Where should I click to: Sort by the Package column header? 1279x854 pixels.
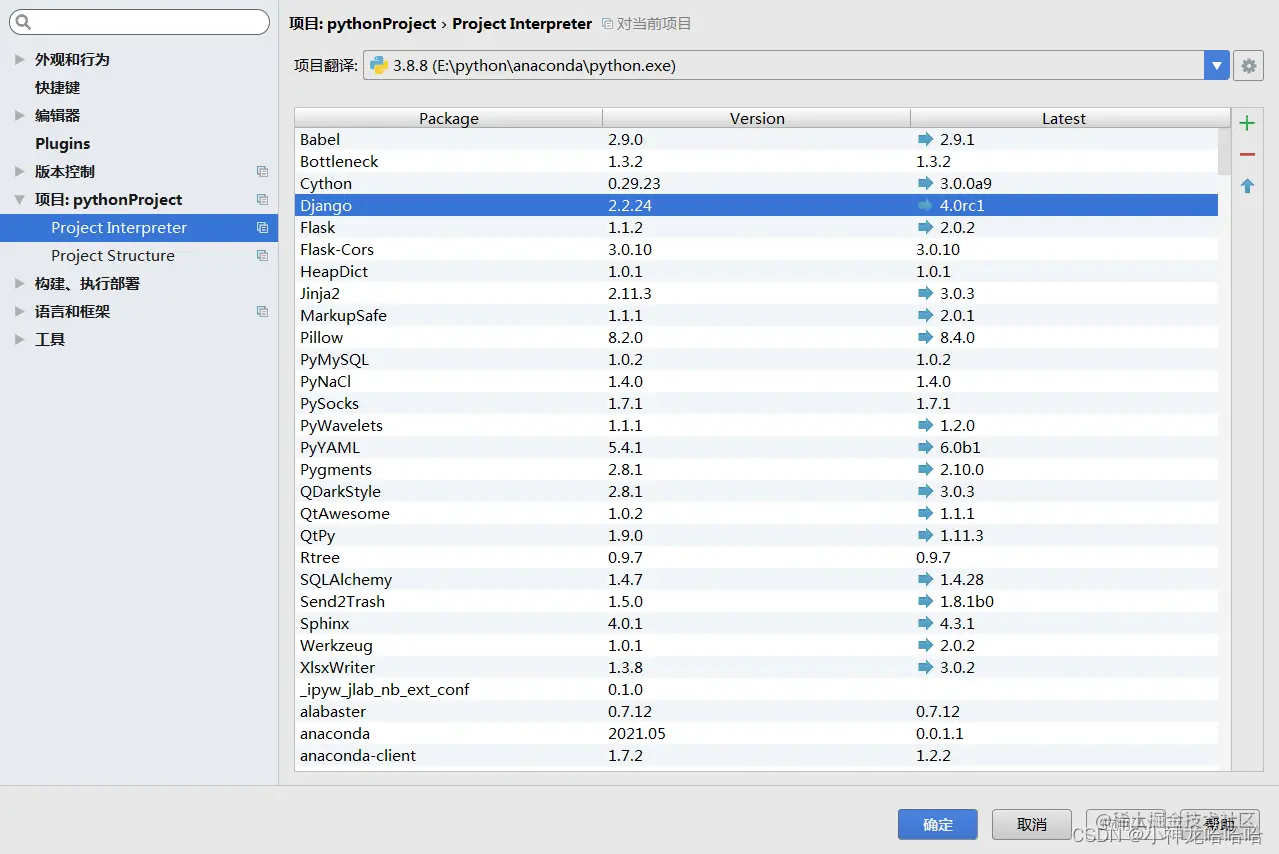click(449, 118)
